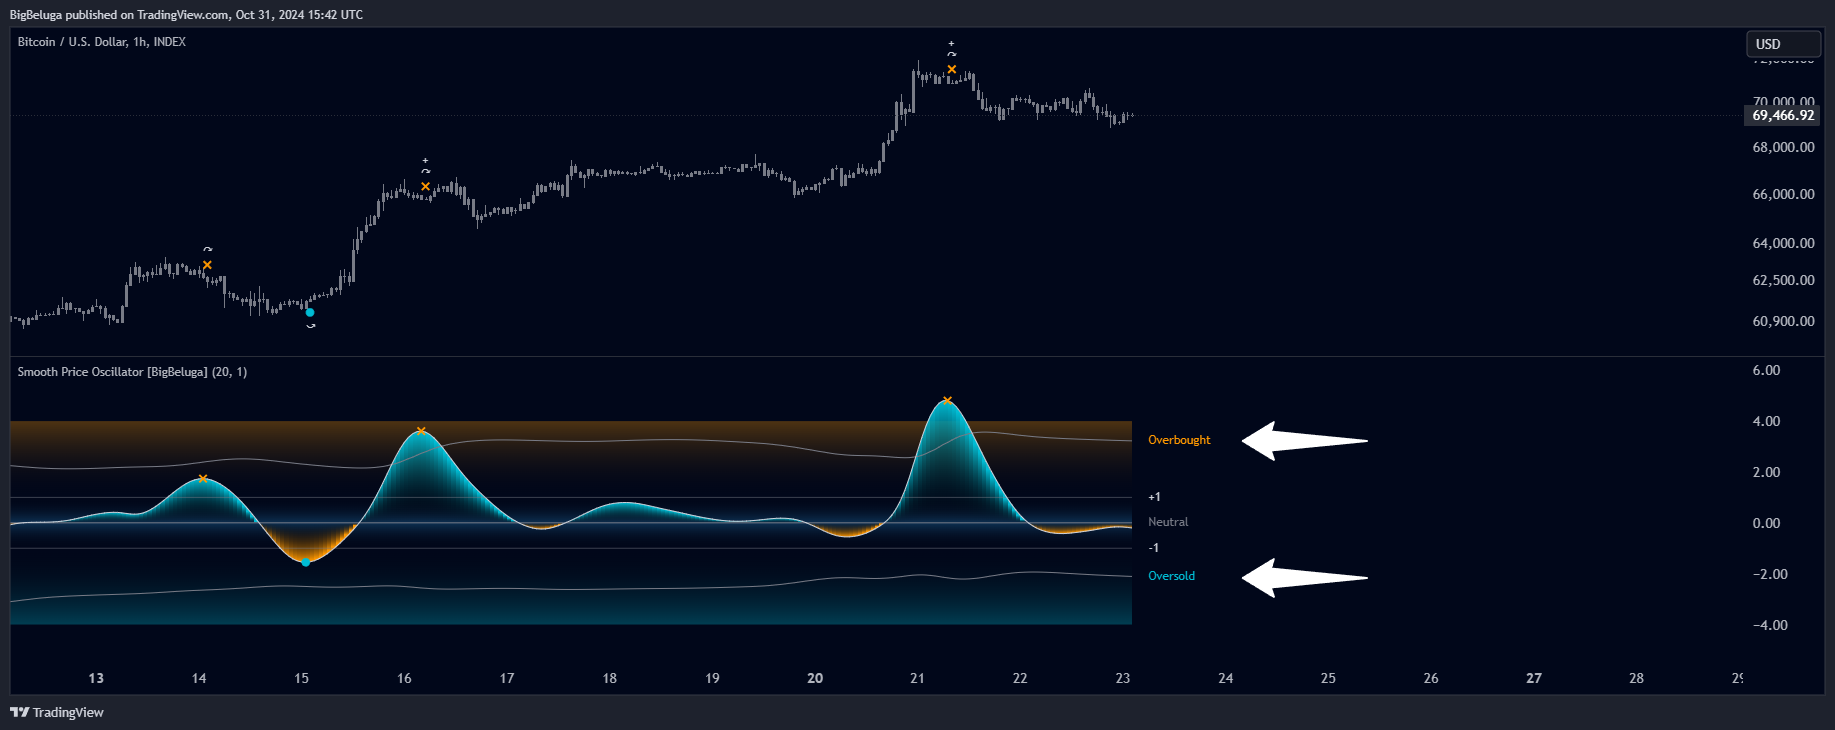Click the date label 20 on the time axis
1835x730 pixels.
(815, 678)
